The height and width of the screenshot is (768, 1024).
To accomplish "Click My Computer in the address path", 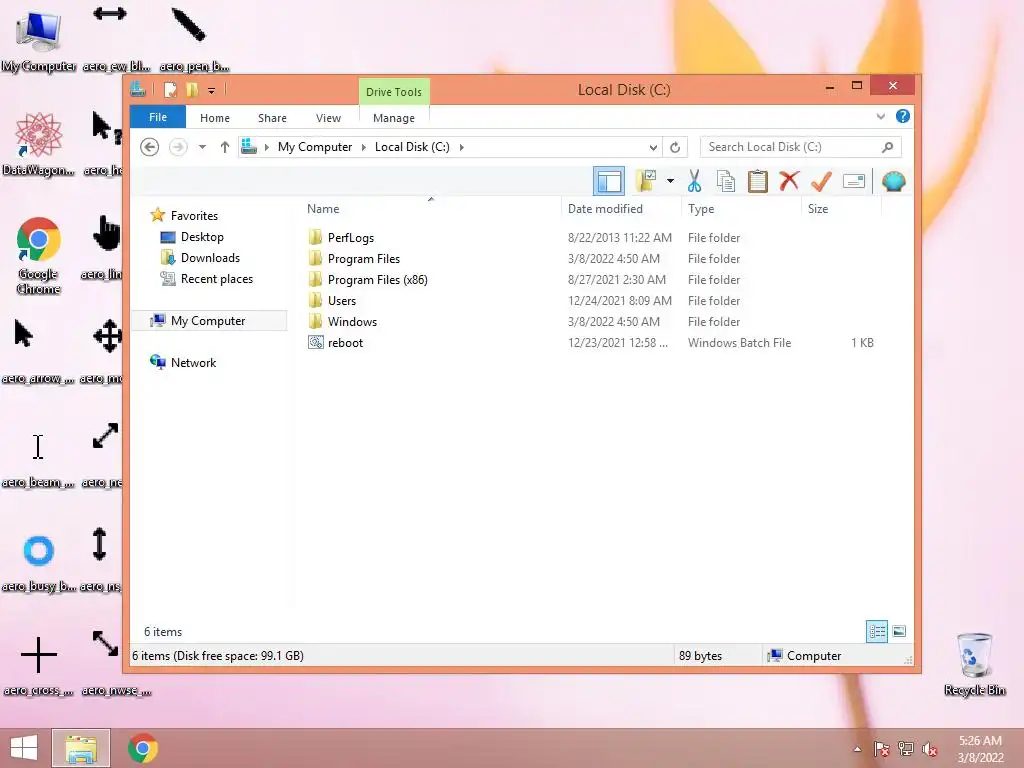I will point(315,147).
